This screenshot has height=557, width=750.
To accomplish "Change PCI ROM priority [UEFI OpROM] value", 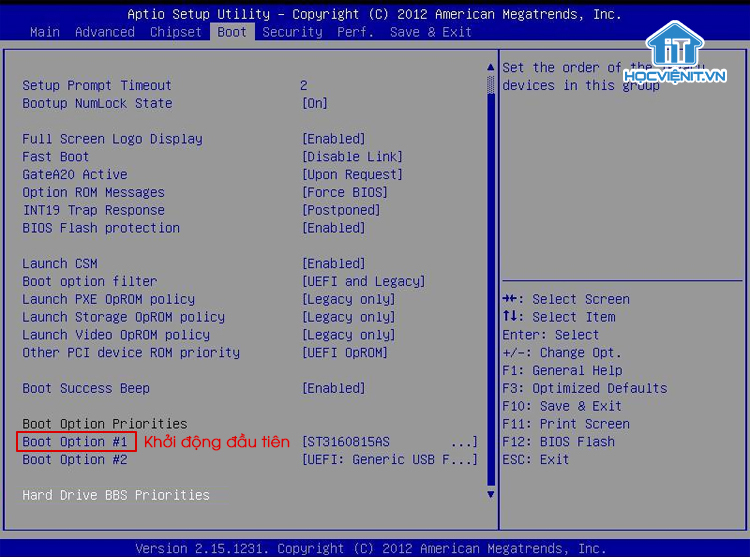I will [x=345, y=353].
